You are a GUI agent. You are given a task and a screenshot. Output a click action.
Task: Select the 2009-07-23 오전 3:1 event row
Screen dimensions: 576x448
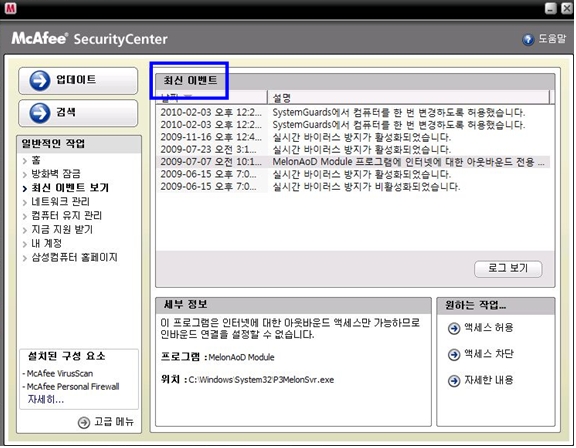[x=353, y=150]
